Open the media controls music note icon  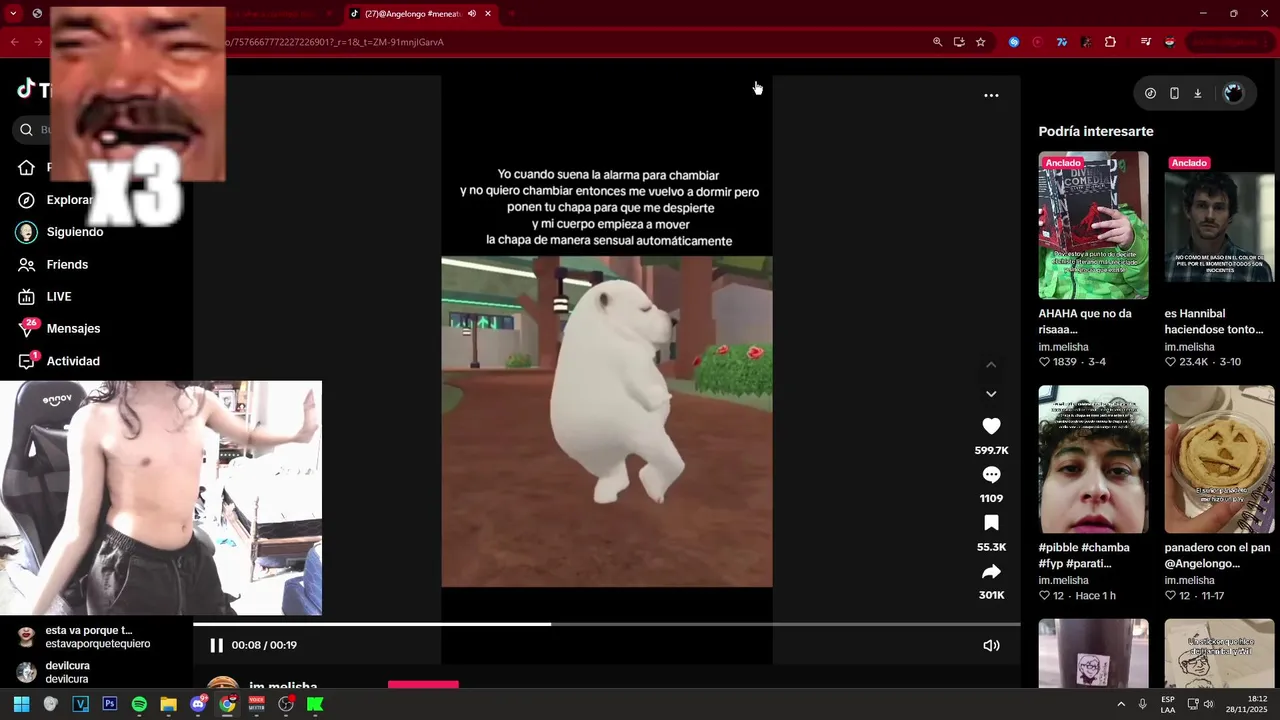pos(1146,42)
